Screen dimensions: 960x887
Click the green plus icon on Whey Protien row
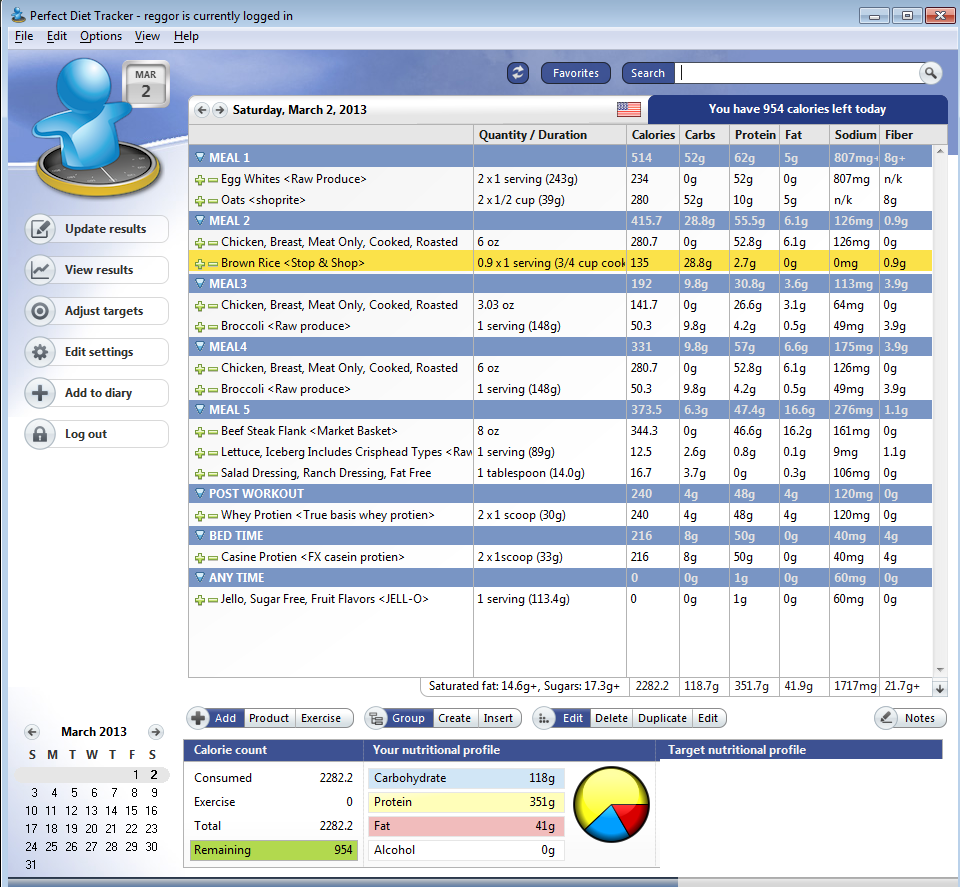tap(200, 516)
